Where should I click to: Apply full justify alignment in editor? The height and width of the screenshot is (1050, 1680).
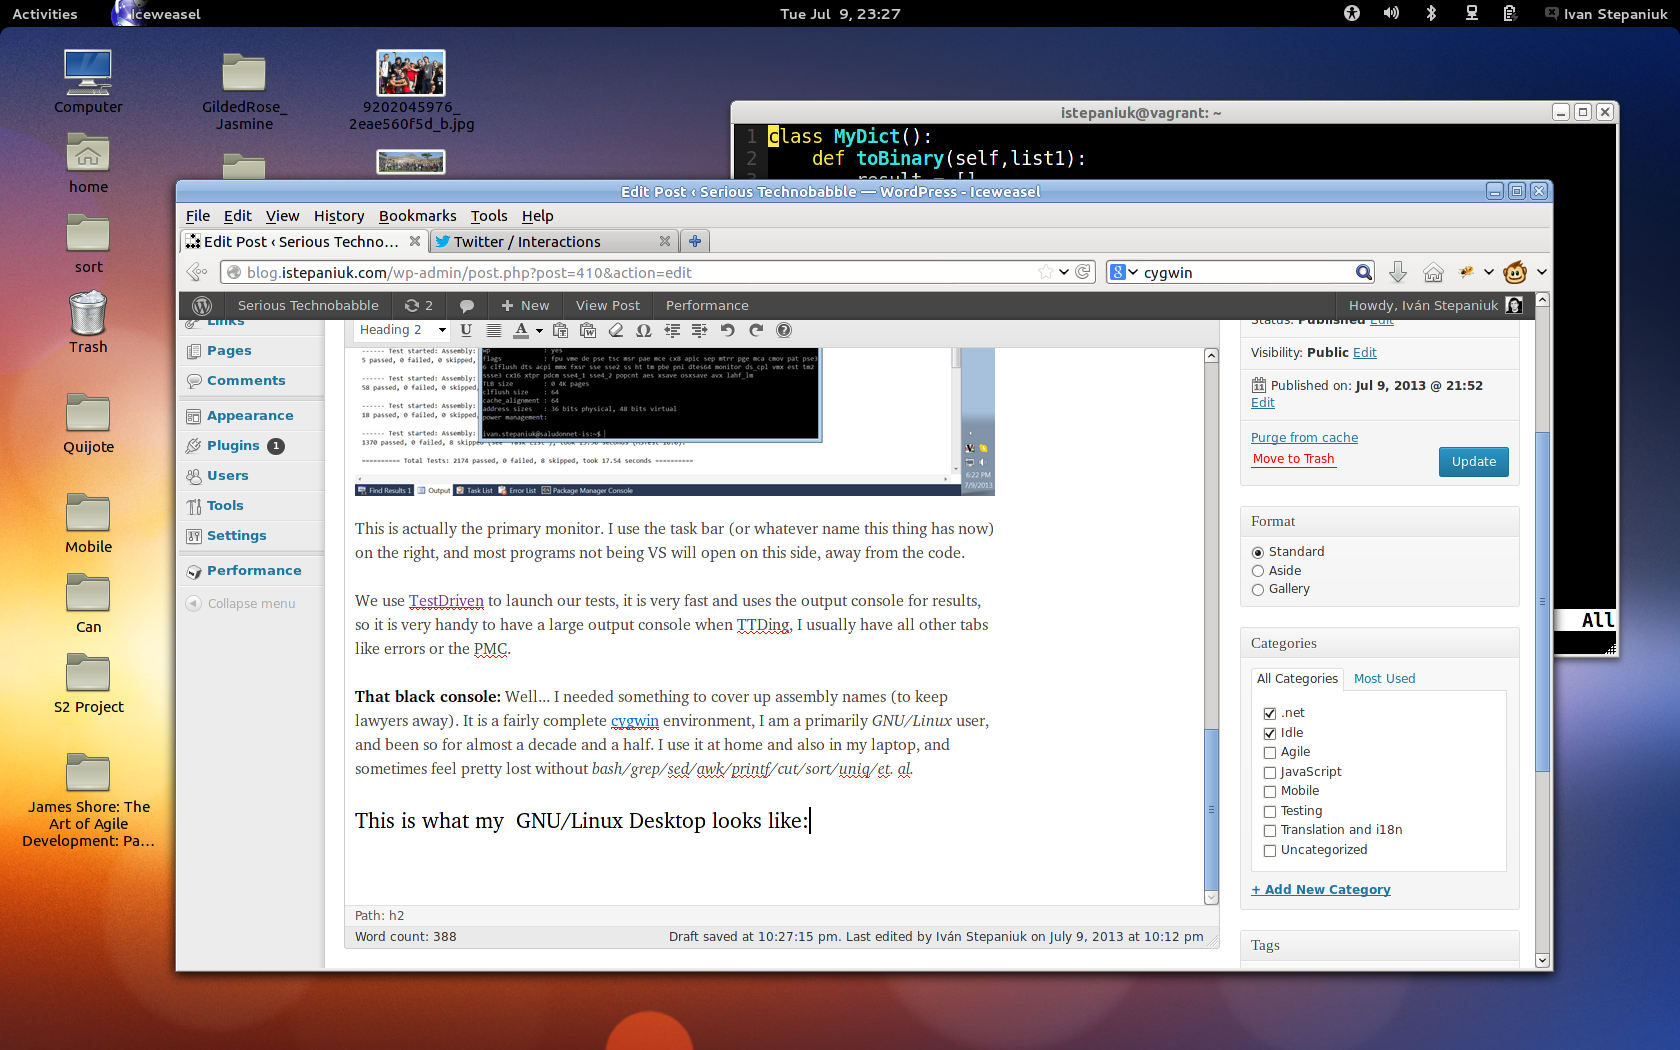coord(494,330)
